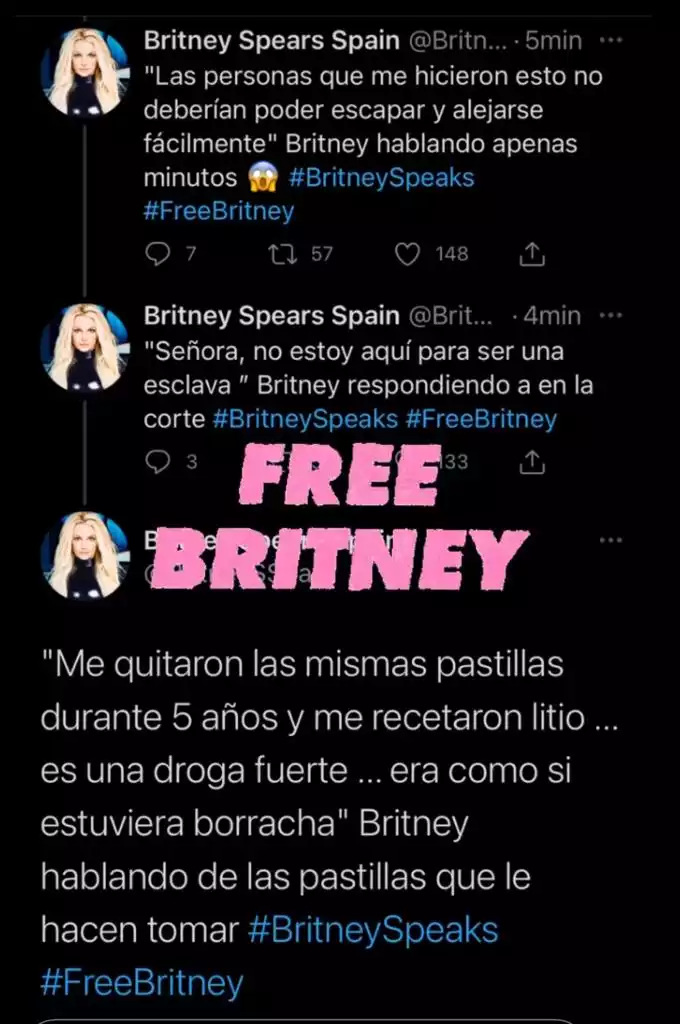Open more options on the third tweet
The image size is (680, 1024).
coord(611,540)
